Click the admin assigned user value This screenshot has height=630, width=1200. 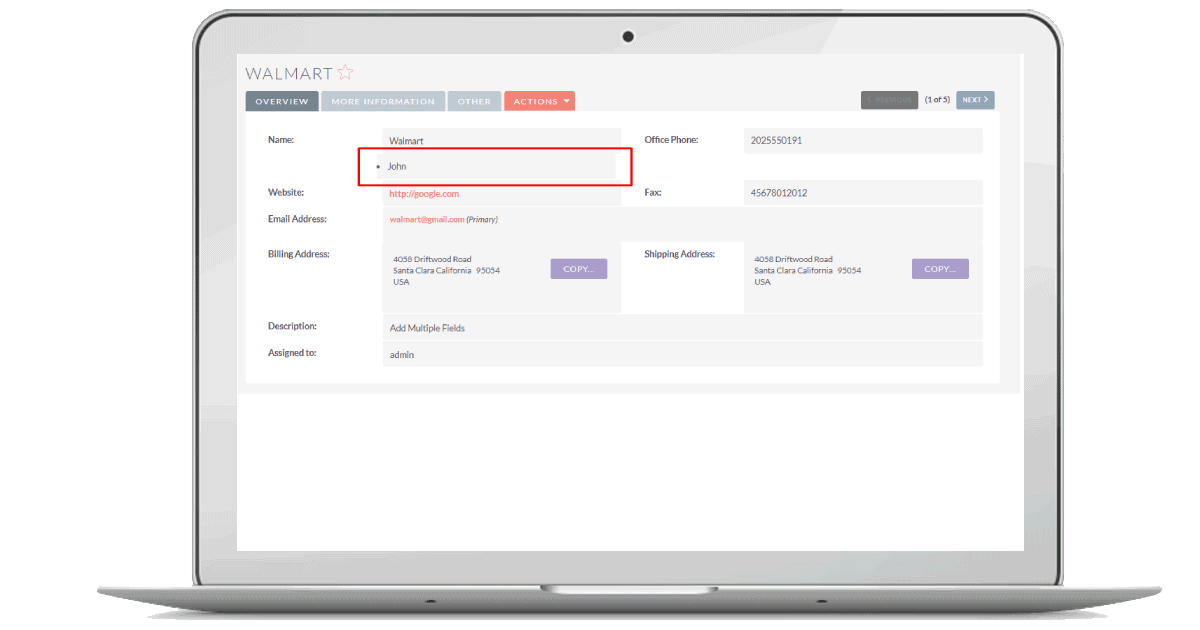tap(401, 355)
